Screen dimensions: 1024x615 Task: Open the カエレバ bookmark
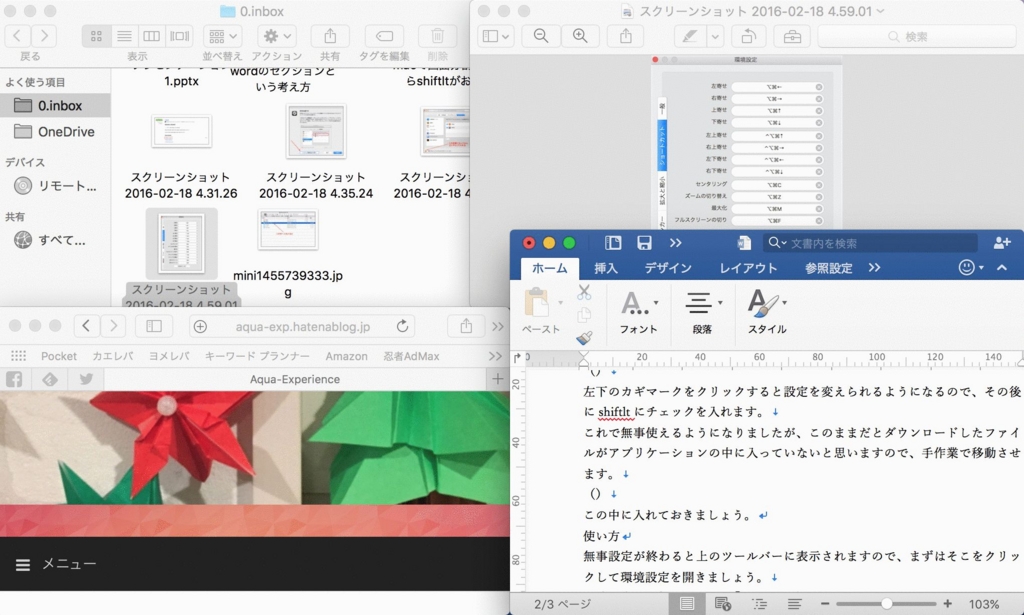pyautogui.click(x=112, y=356)
